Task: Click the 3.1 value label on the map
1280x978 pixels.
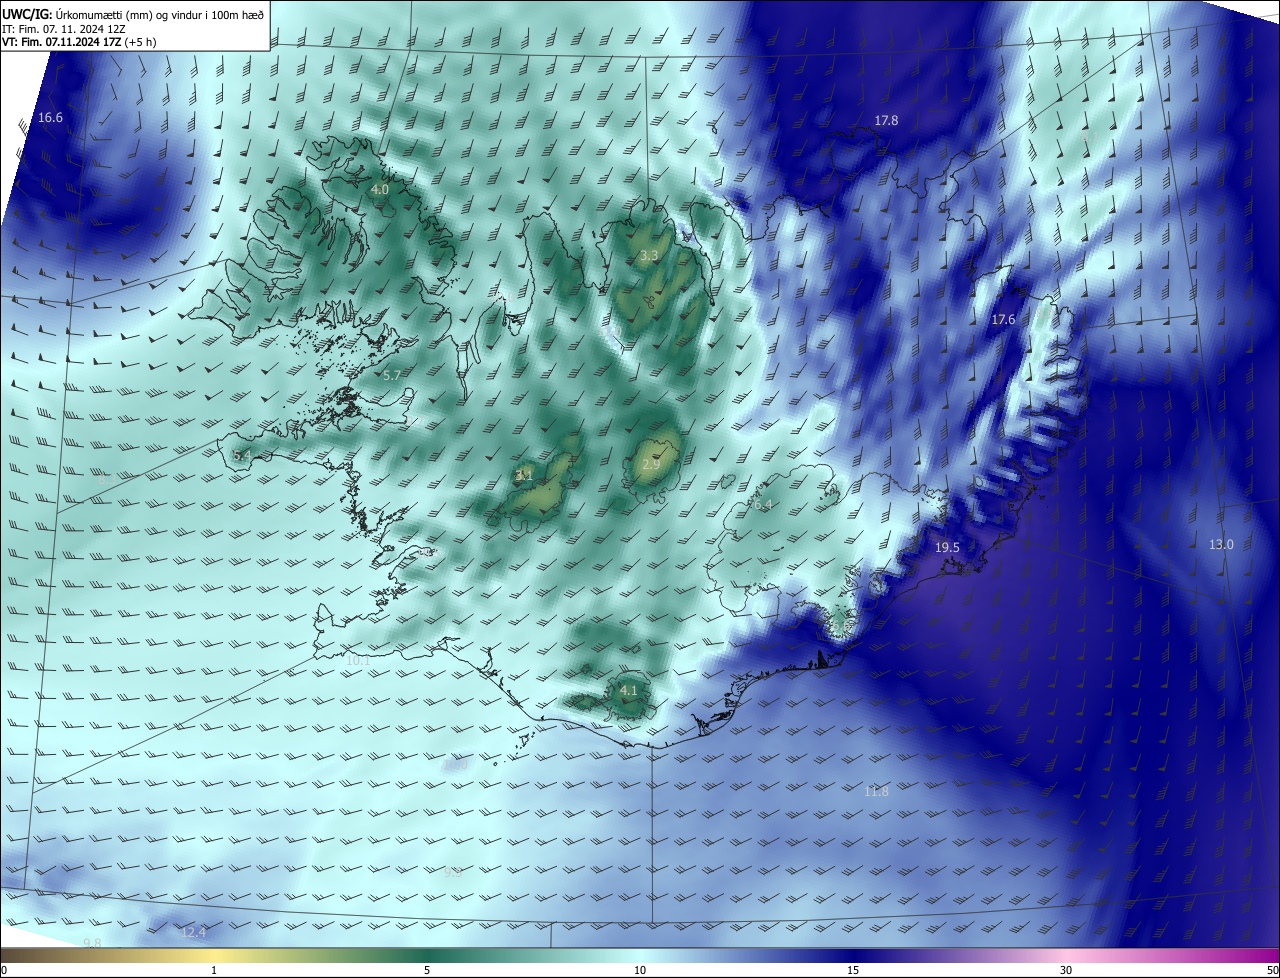Action: click(x=524, y=475)
